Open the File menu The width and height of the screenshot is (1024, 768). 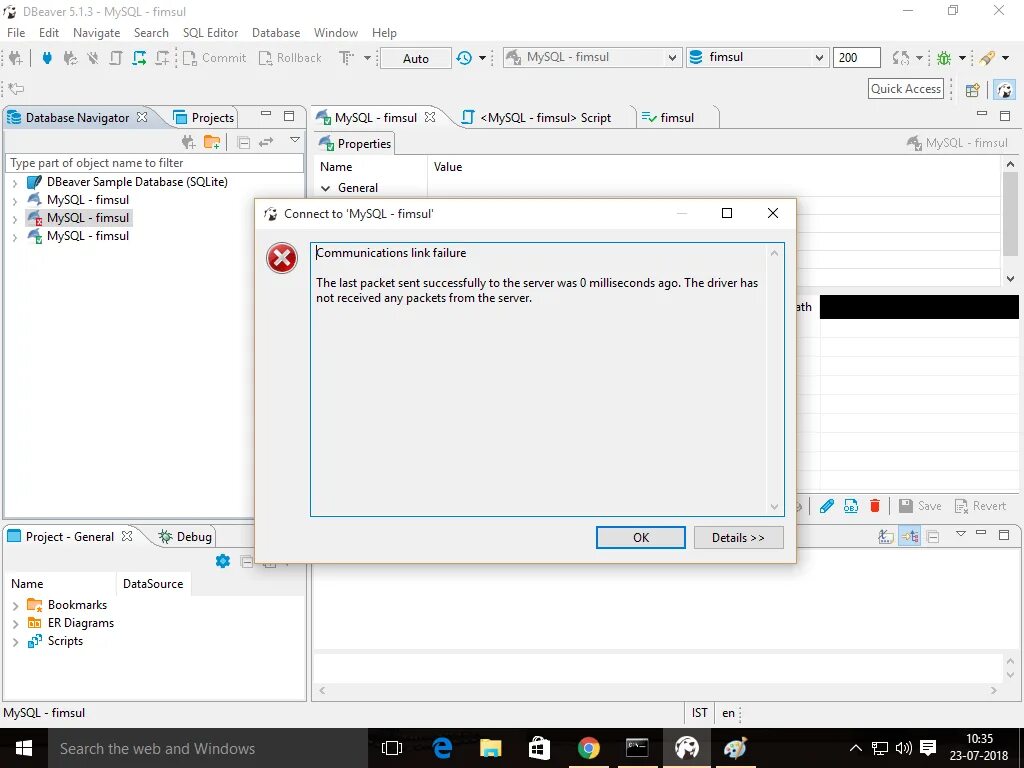click(x=16, y=33)
